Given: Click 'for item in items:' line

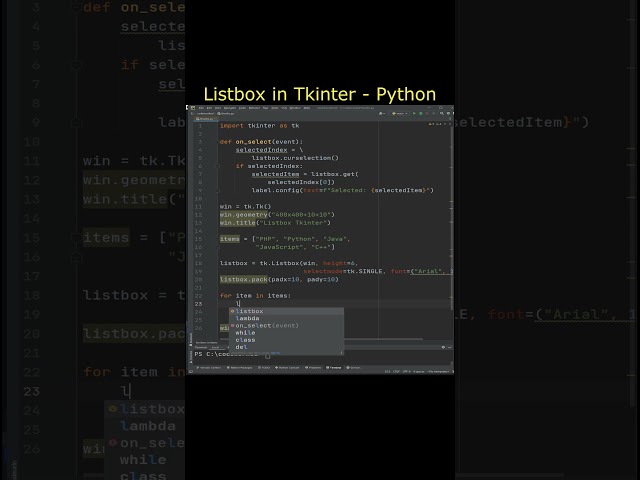Looking at the screenshot, I should (255, 296).
